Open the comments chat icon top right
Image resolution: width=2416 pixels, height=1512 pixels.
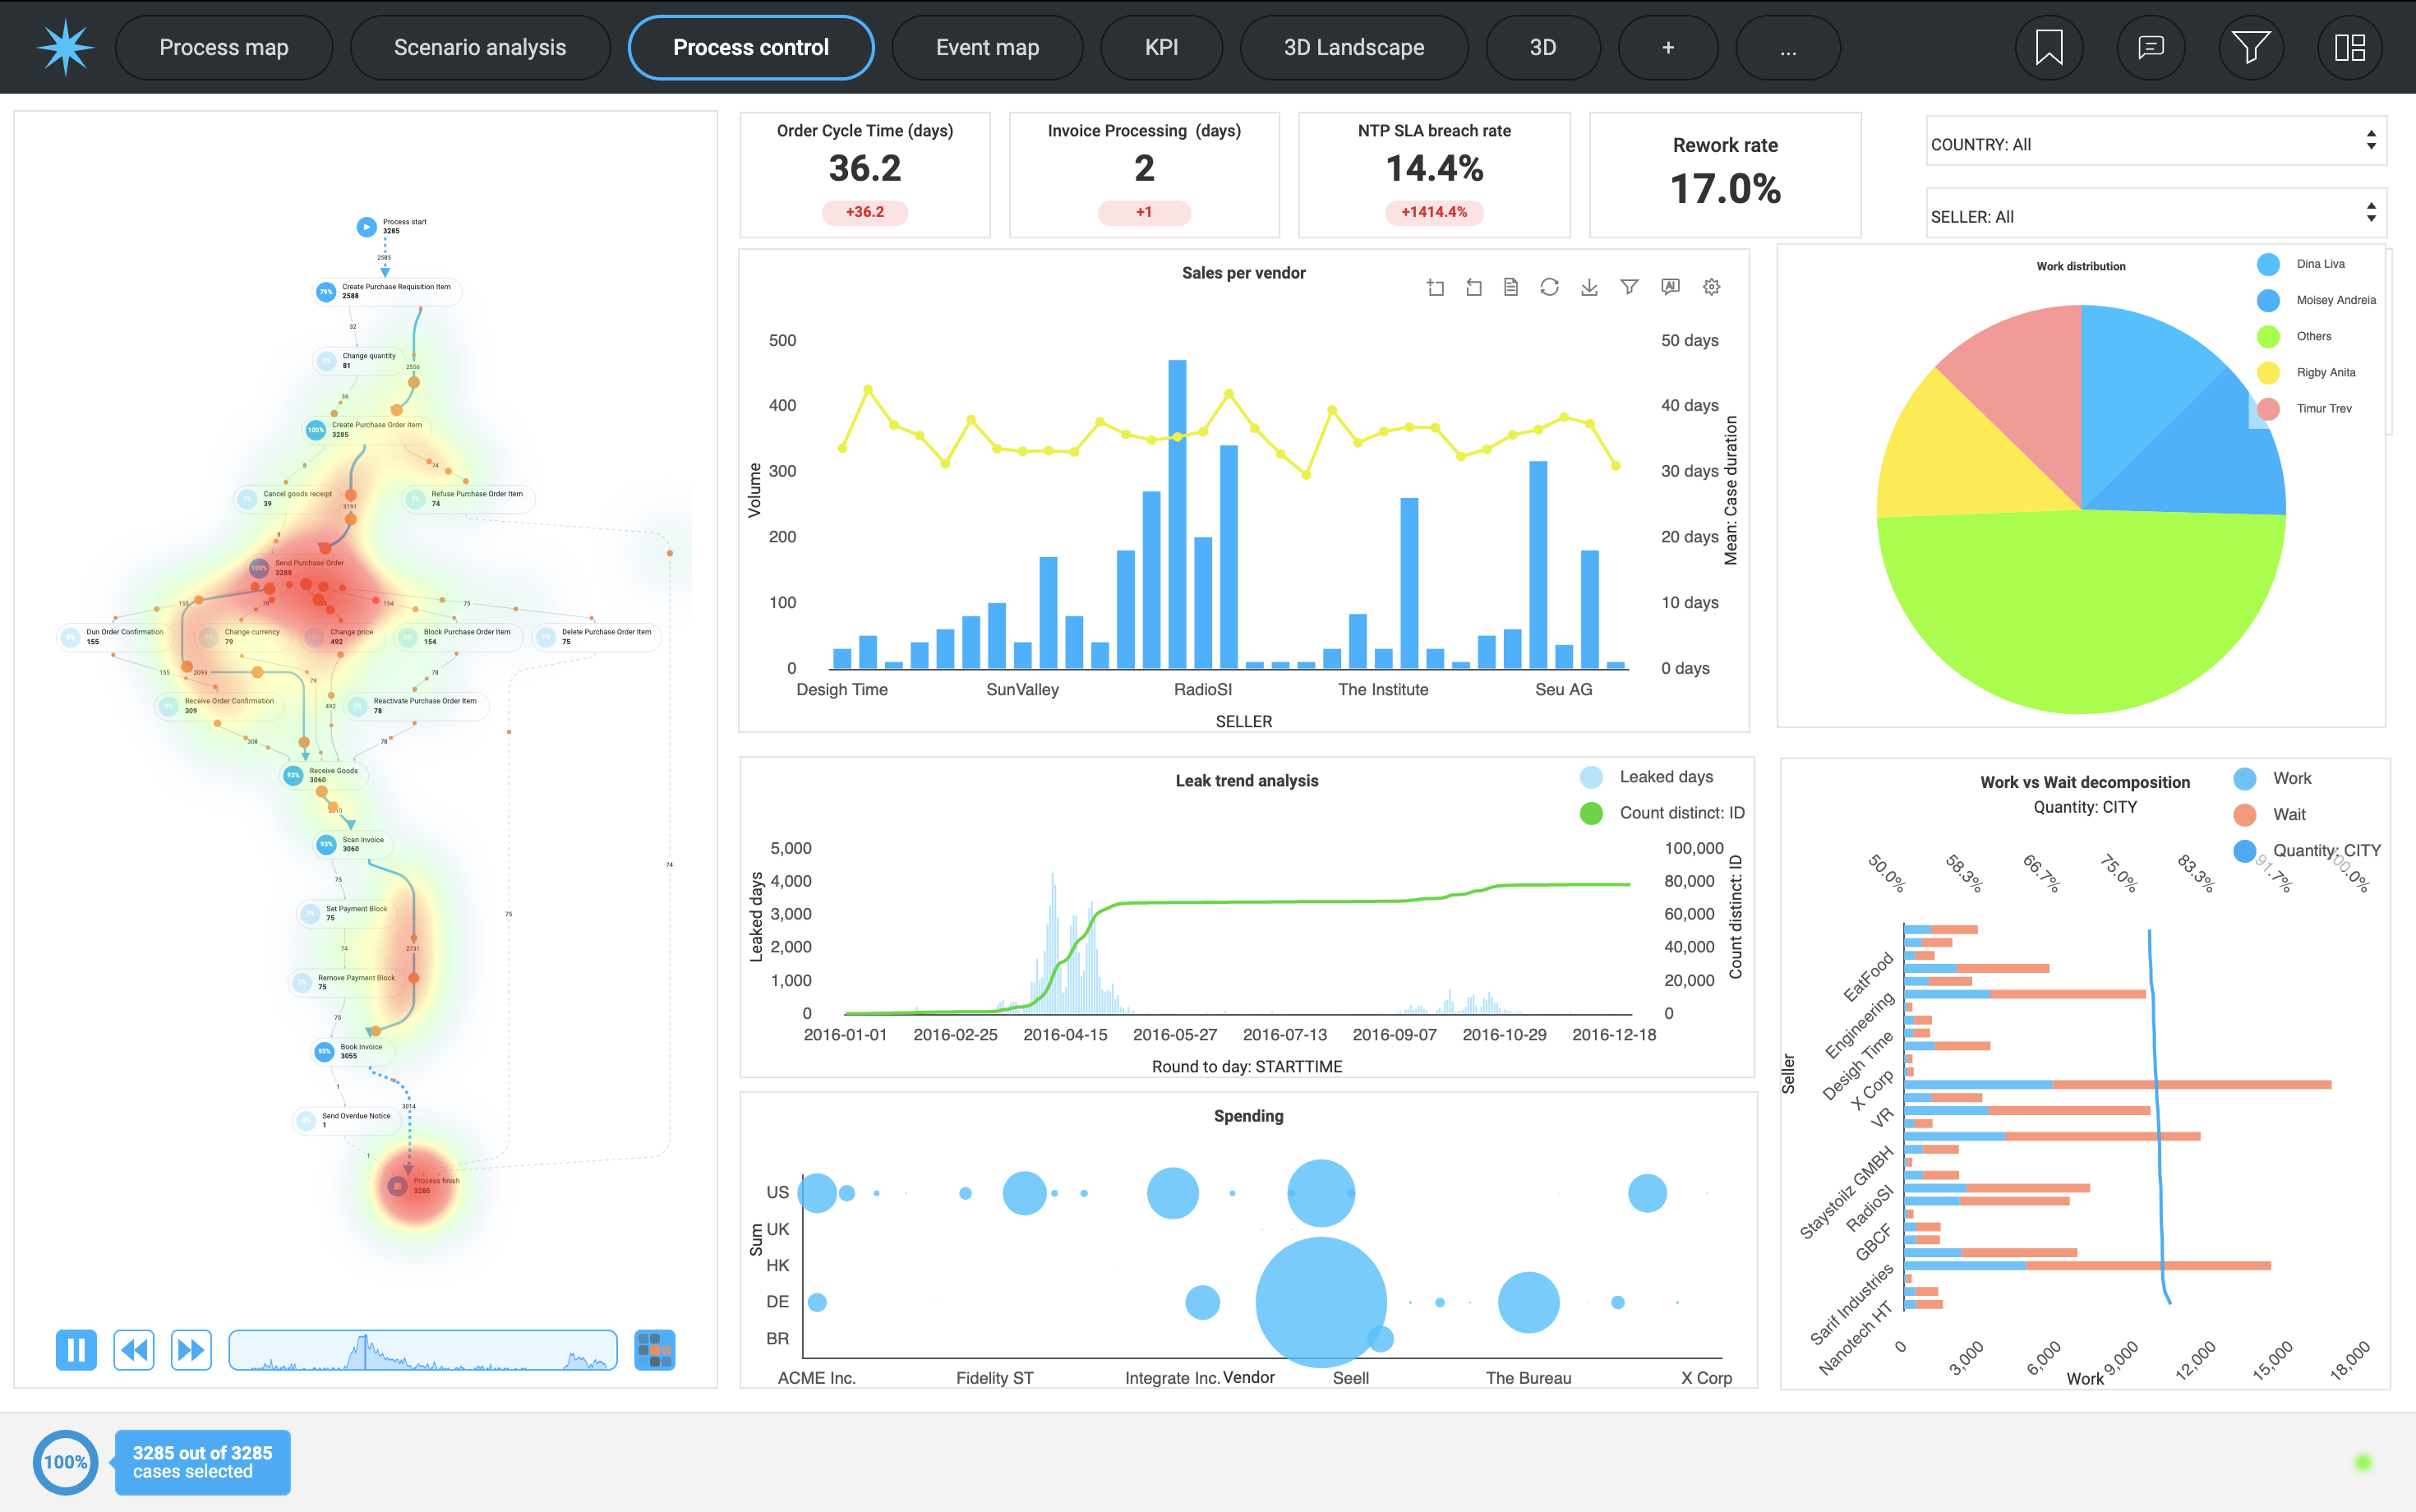tap(2149, 47)
